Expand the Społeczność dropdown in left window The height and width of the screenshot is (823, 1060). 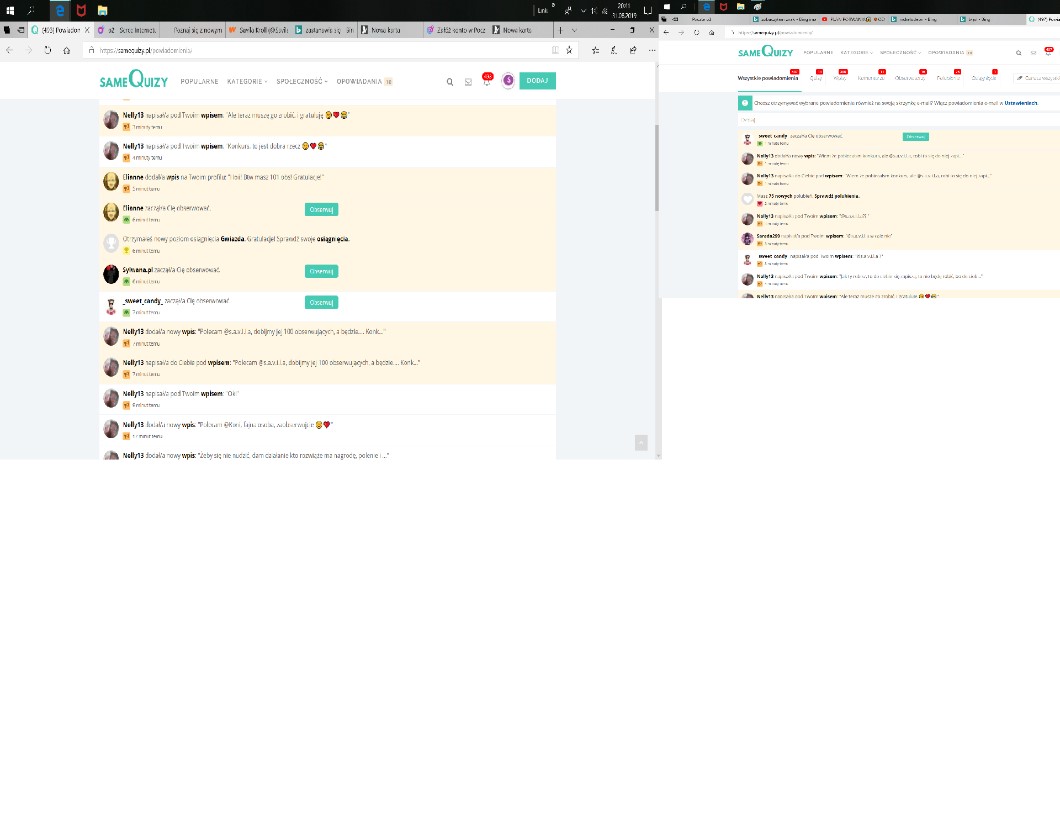point(301,81)
